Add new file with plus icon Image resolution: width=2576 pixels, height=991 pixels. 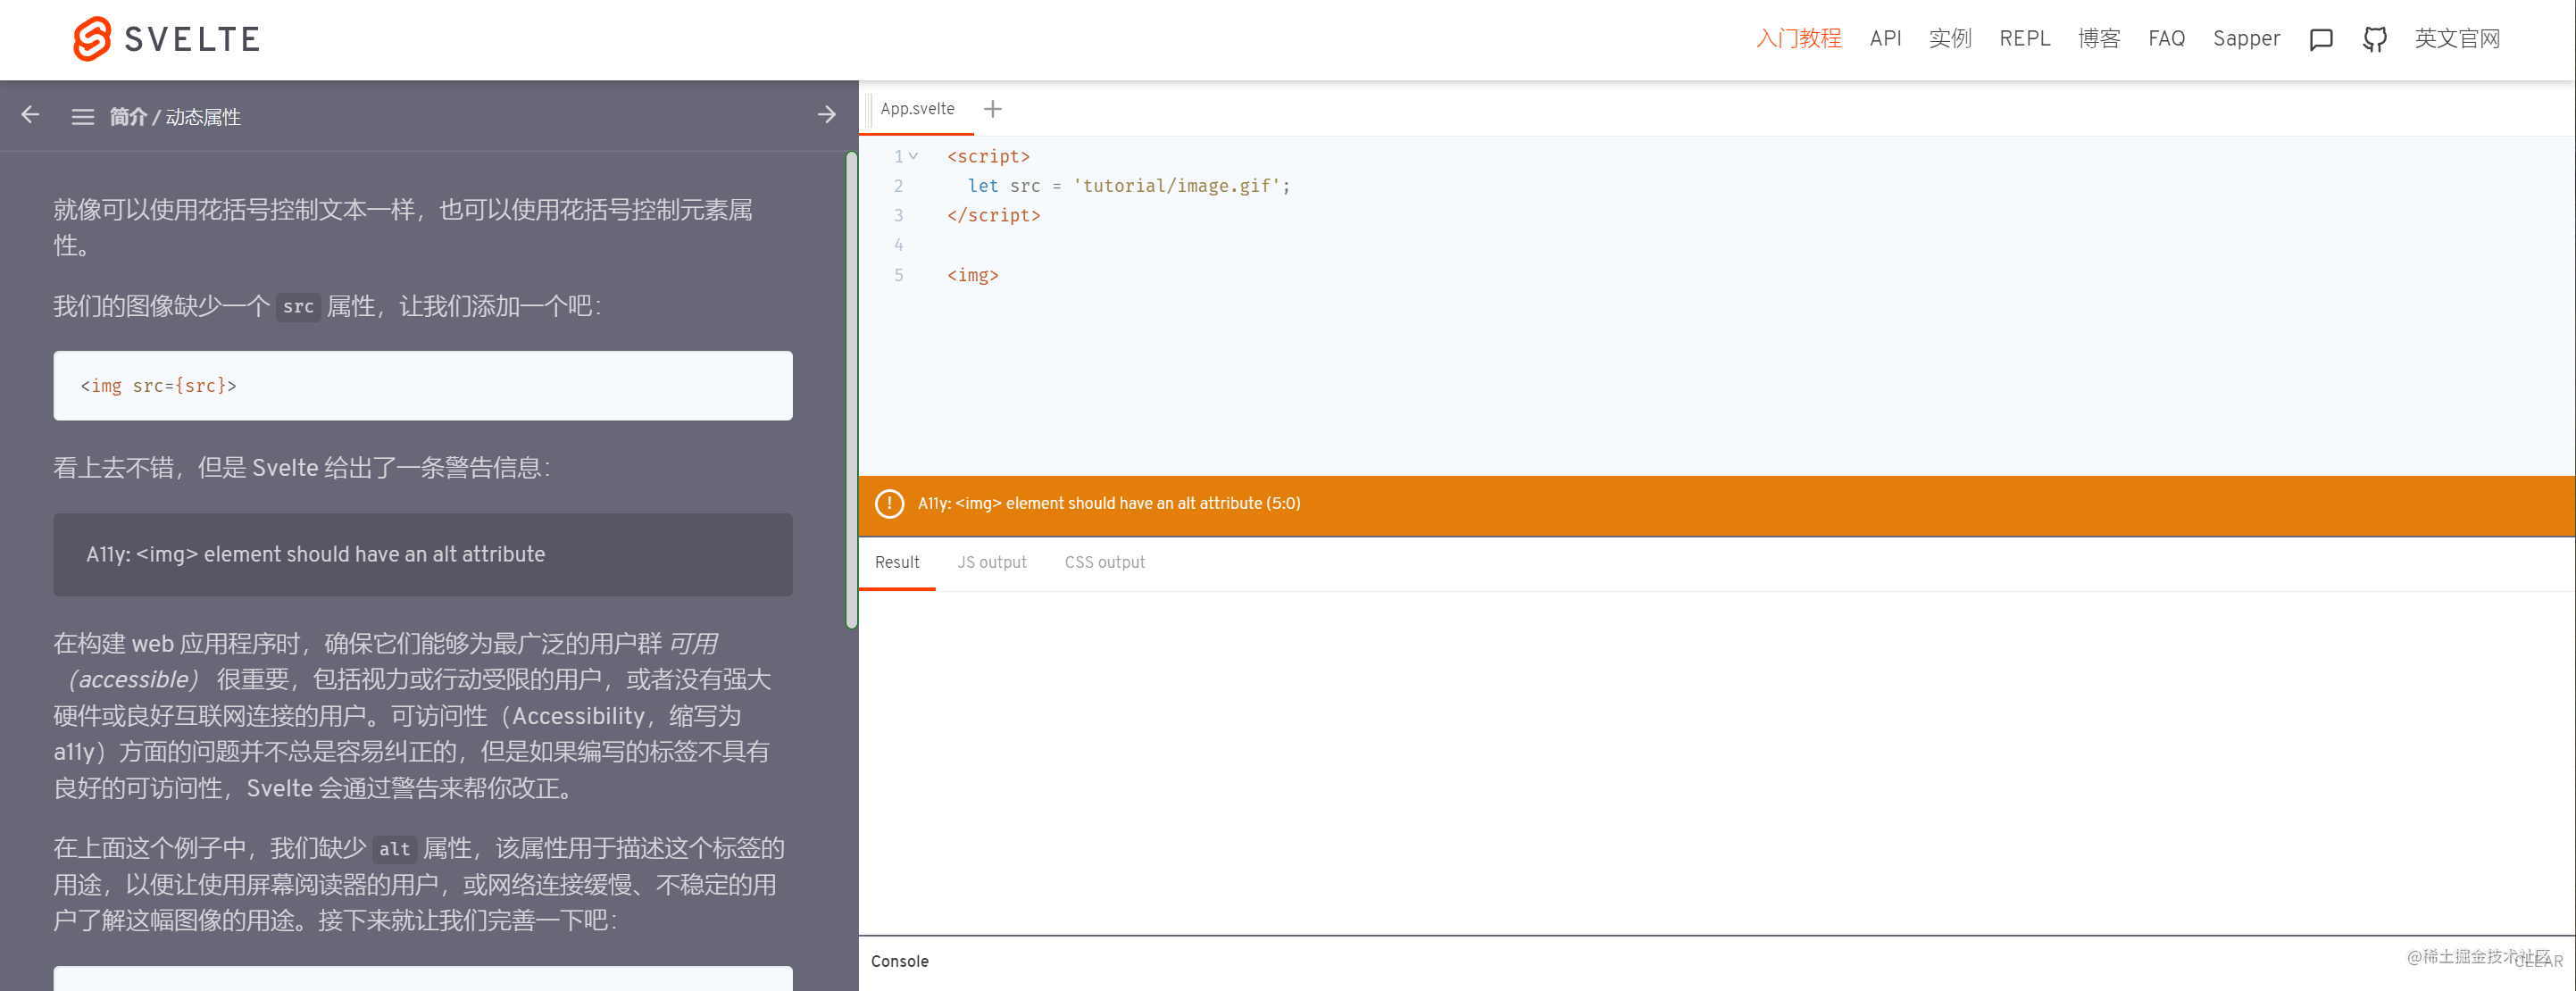click(992, 109)
